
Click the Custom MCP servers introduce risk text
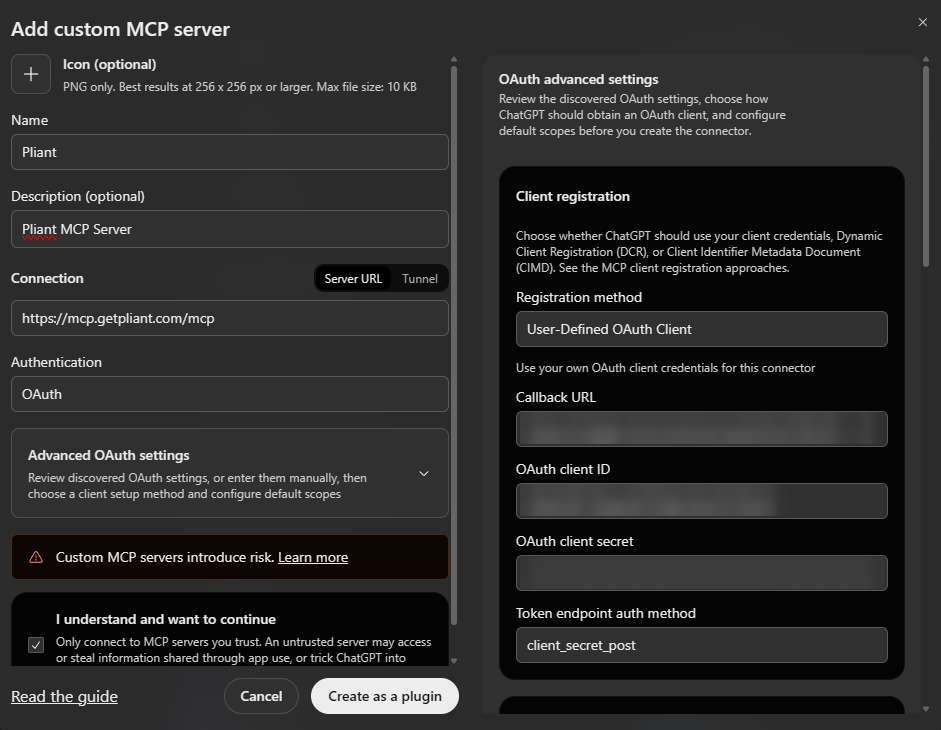point(165,557)
